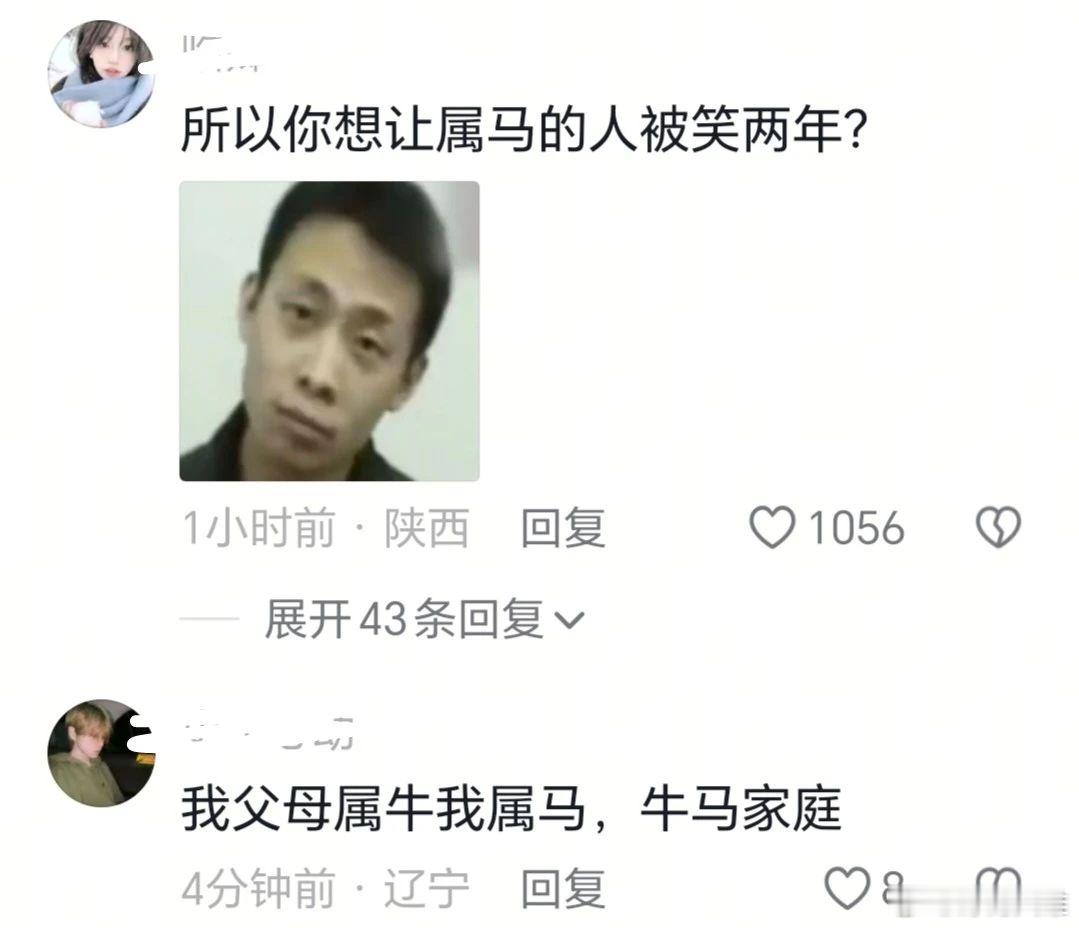Screen dimensions: 1079x928
Task: Open second commenter's username
Action: (270, 732)
